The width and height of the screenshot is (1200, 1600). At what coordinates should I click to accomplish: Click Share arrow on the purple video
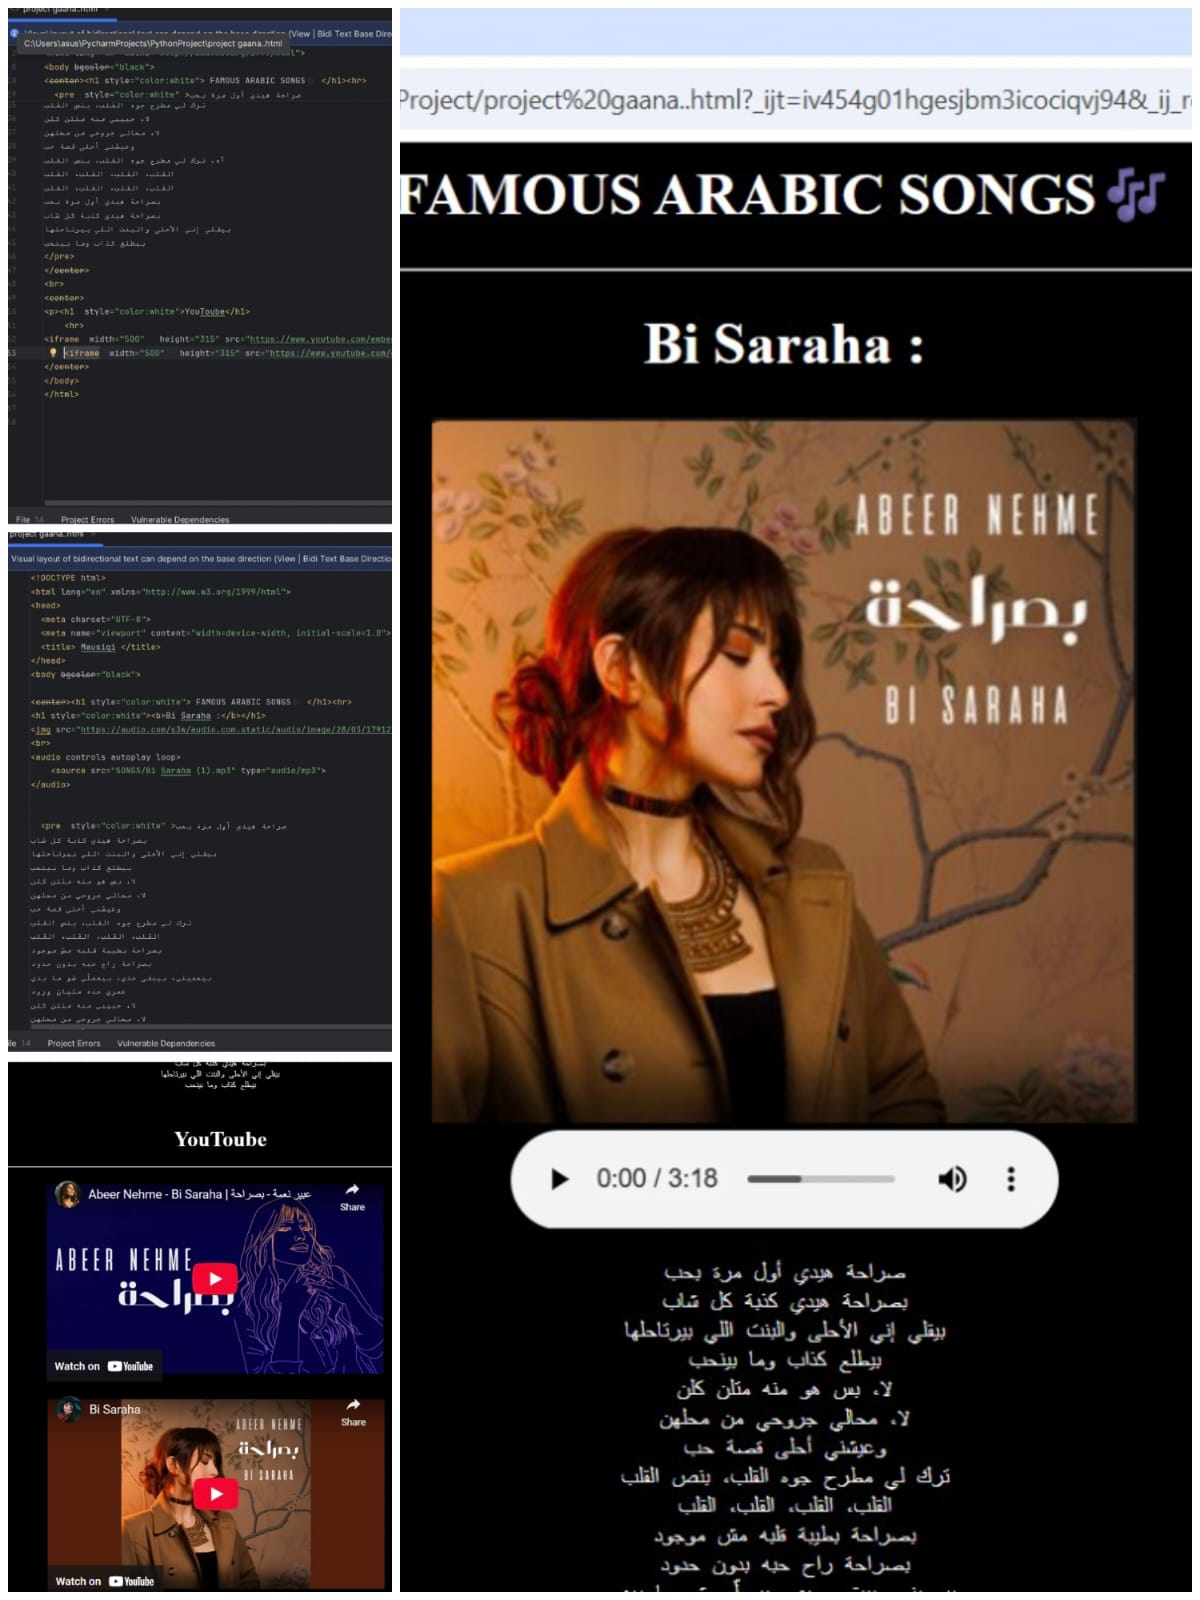(352, 1195)
